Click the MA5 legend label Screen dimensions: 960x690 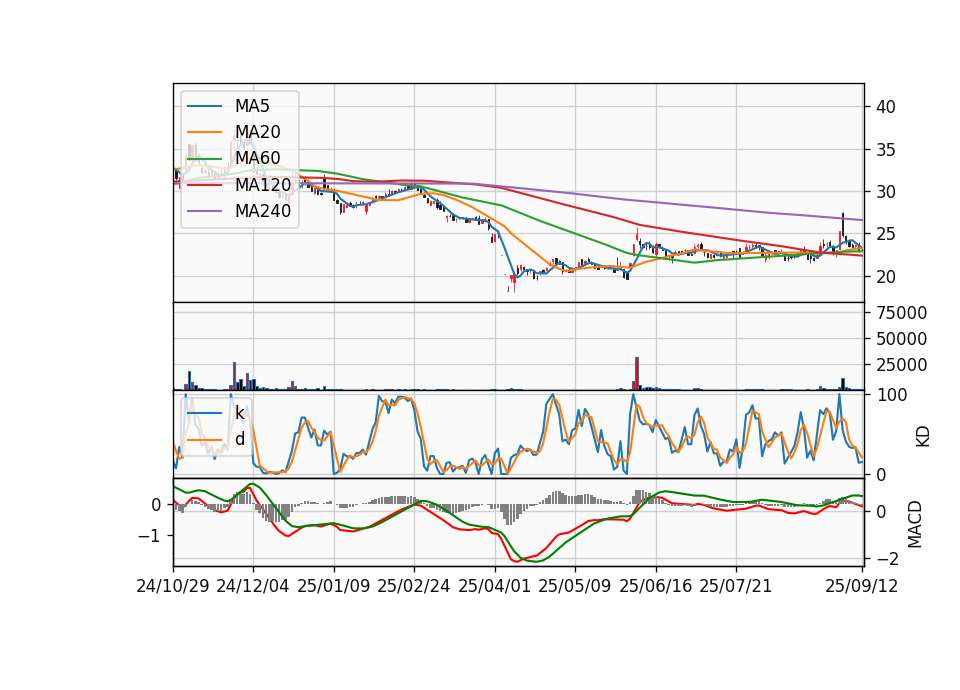pyautogui.click(x=252, y=106)
